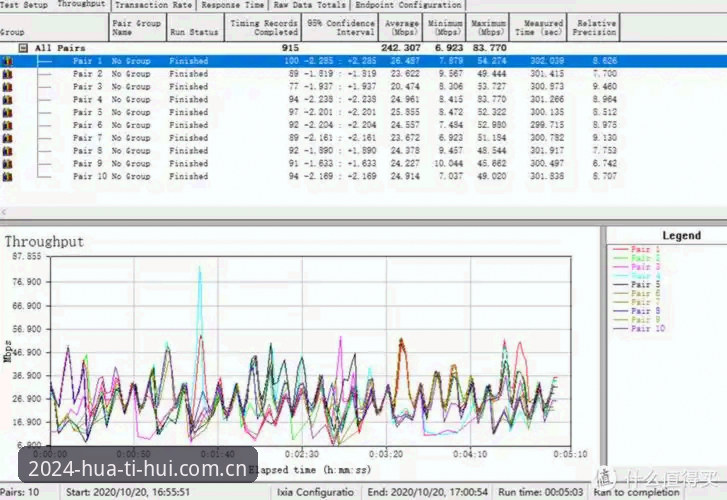Click Measured Time (sec) column header
This screenshot has width=727, height=500.
point(538,27)
